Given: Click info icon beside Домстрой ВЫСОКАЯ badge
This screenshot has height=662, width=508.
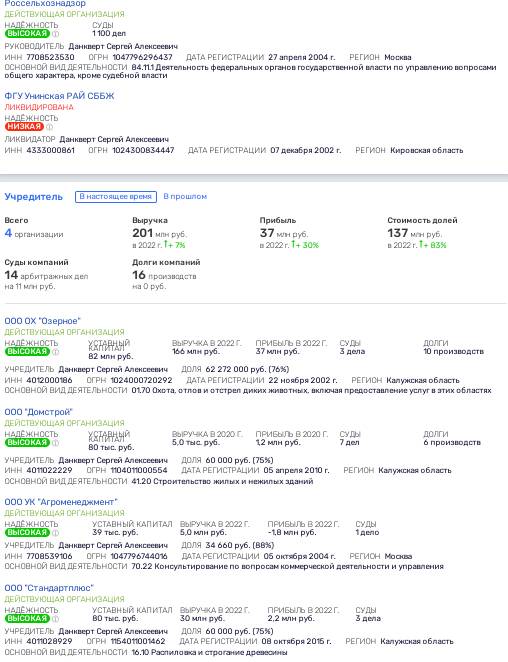Looking at the screenshot, I should click(x=55, y=442).
